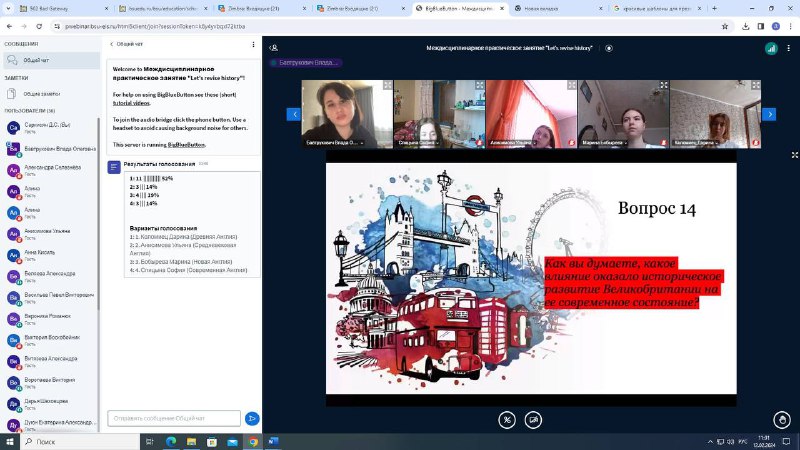
Task: Open Microsoft Edge from taskbar
Action: coord(171,442)
